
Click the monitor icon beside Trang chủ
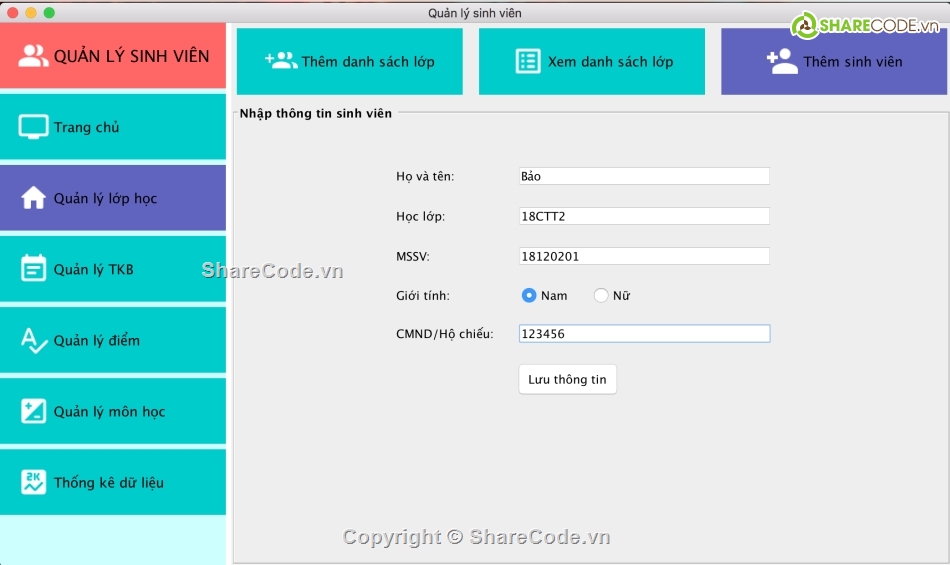click(34, 127)
